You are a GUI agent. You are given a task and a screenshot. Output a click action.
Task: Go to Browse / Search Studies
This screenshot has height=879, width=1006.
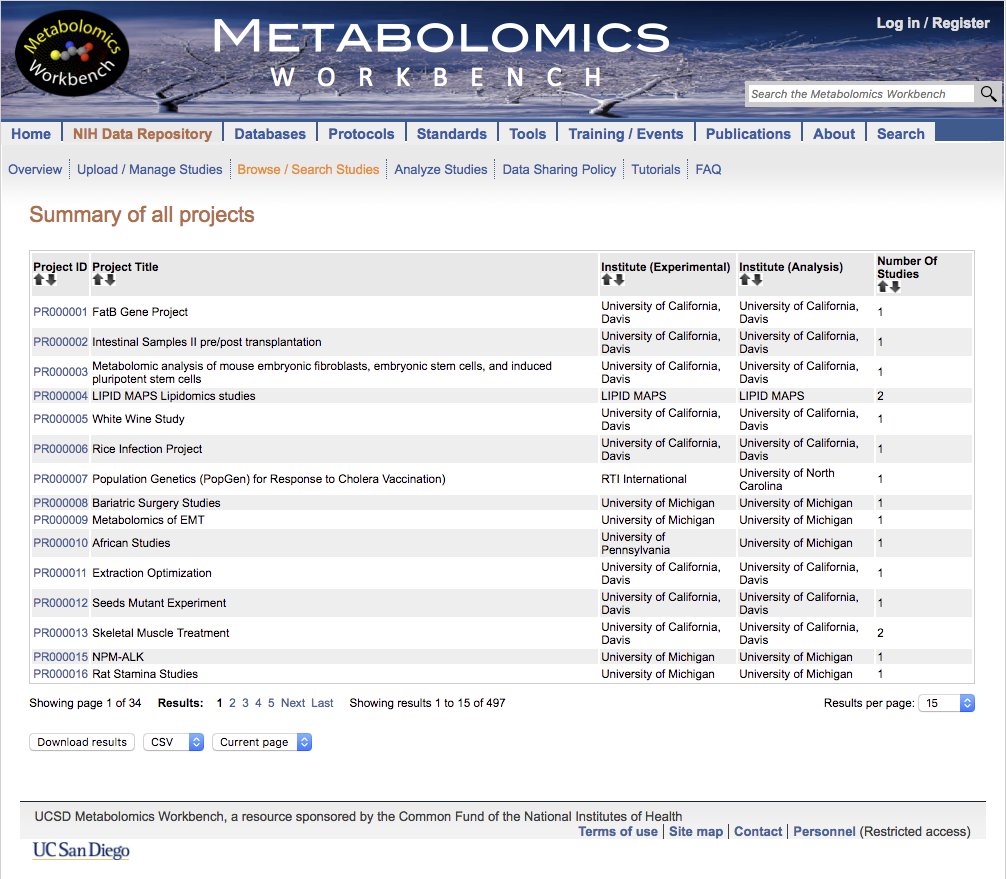point(308,169)
